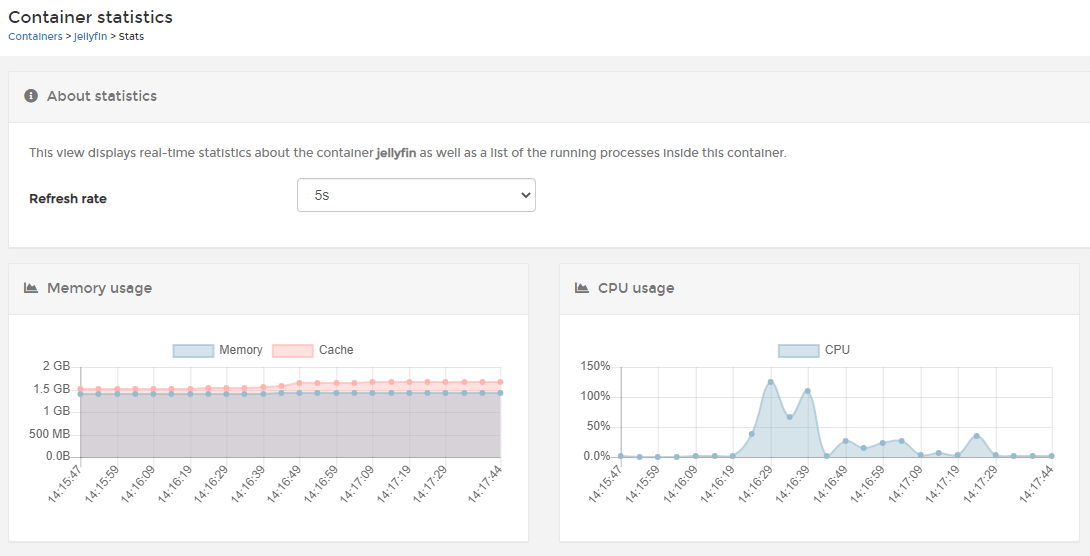This screenshot has height=556, width=1090.
Task: Click the blue Memory legend color box
Action: point(193,350)
